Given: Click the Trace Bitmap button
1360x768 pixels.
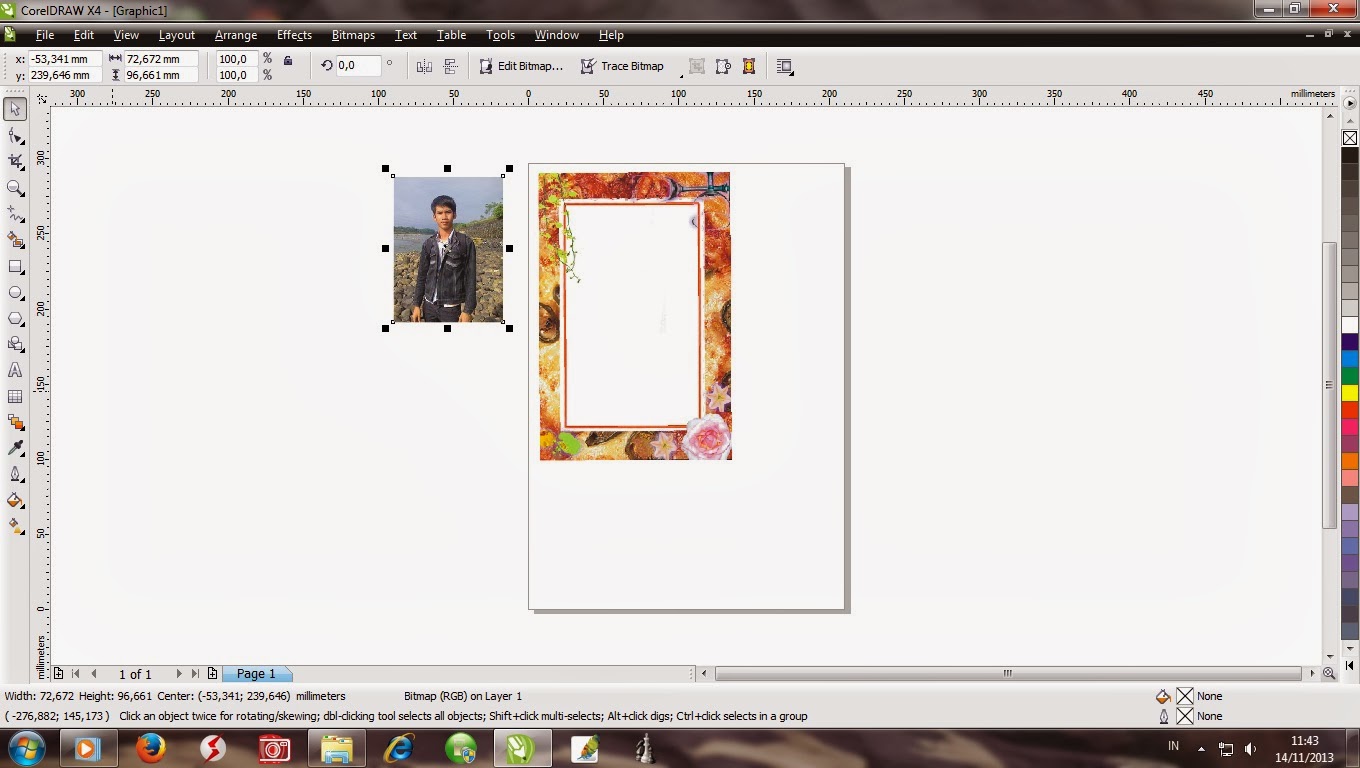Looking at the screenshot, I should [x=625, y=66].
